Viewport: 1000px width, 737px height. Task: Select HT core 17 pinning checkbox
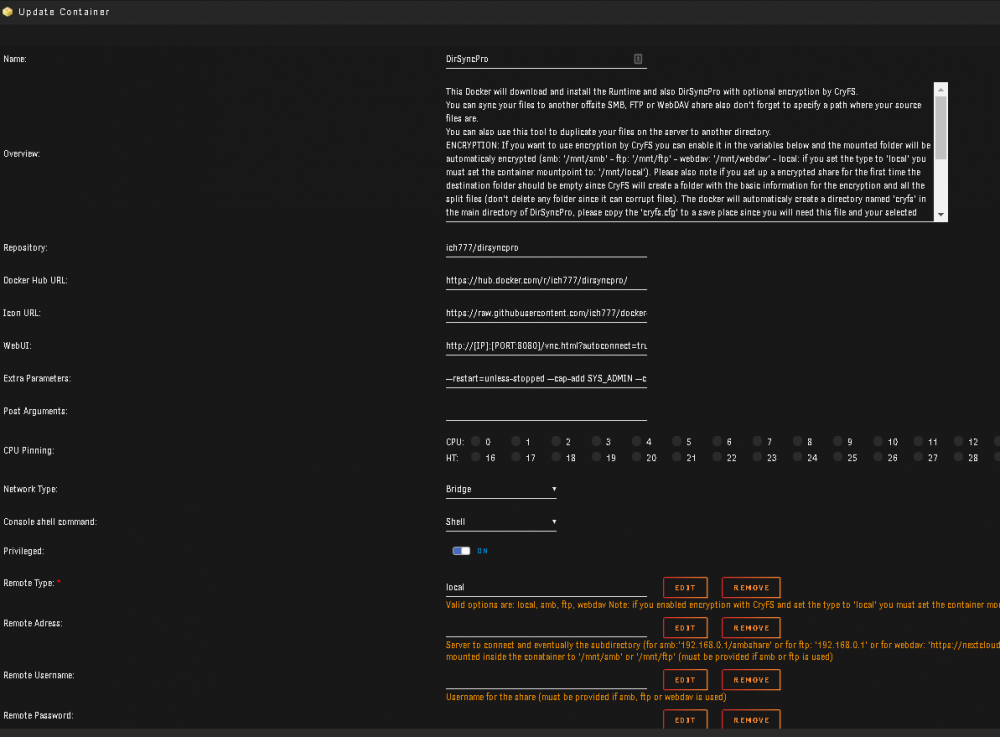tap(516, 457)
